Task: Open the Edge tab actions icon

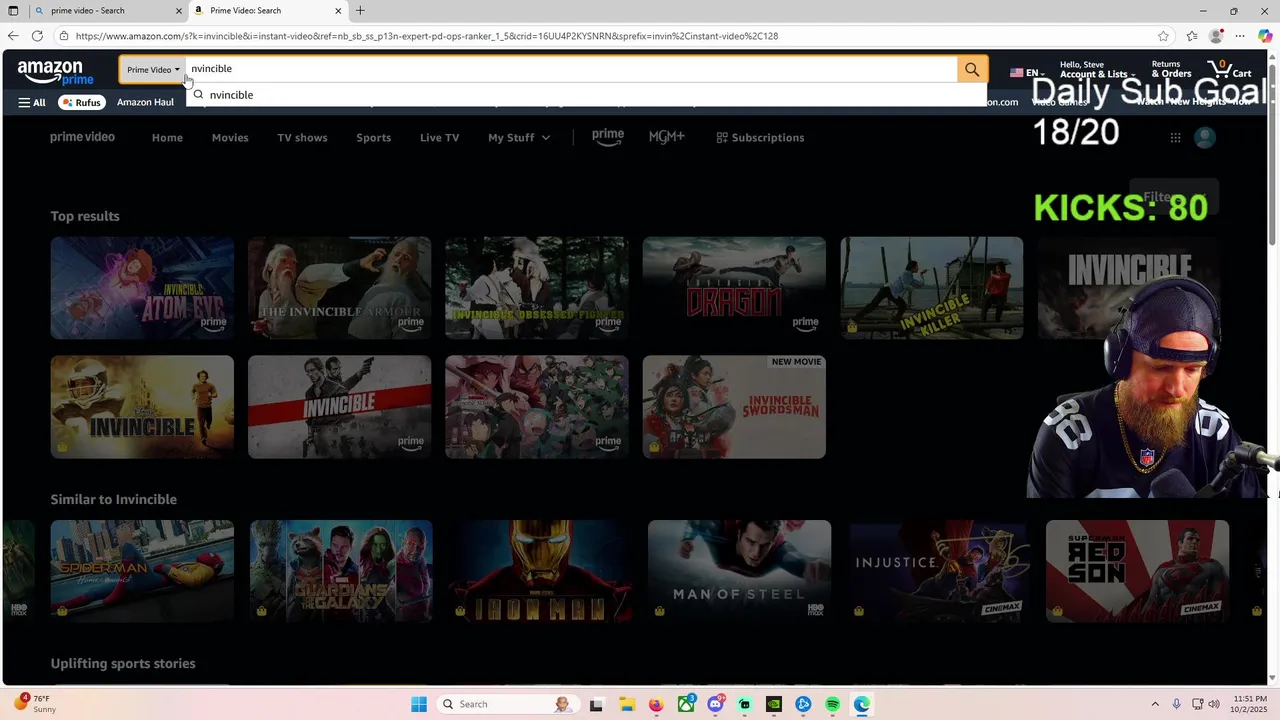Action: point(12,11)
